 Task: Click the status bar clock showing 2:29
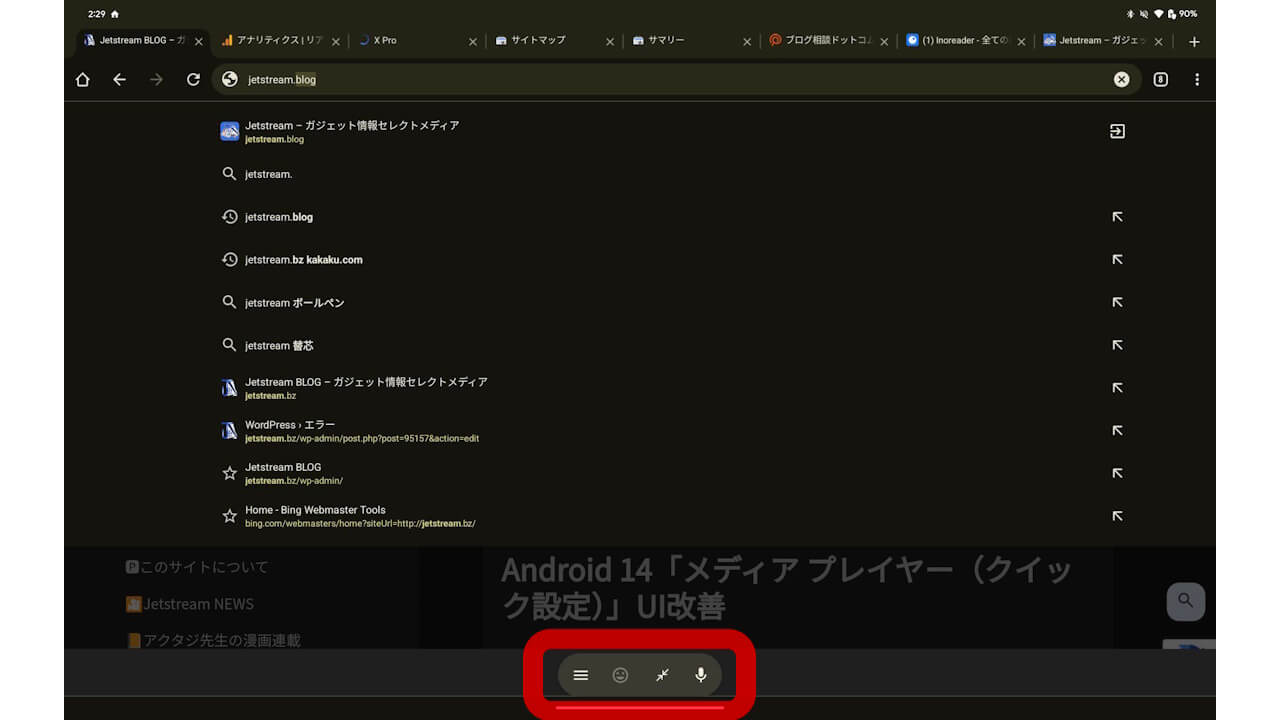pyautogui.click(x=96, y=14)
